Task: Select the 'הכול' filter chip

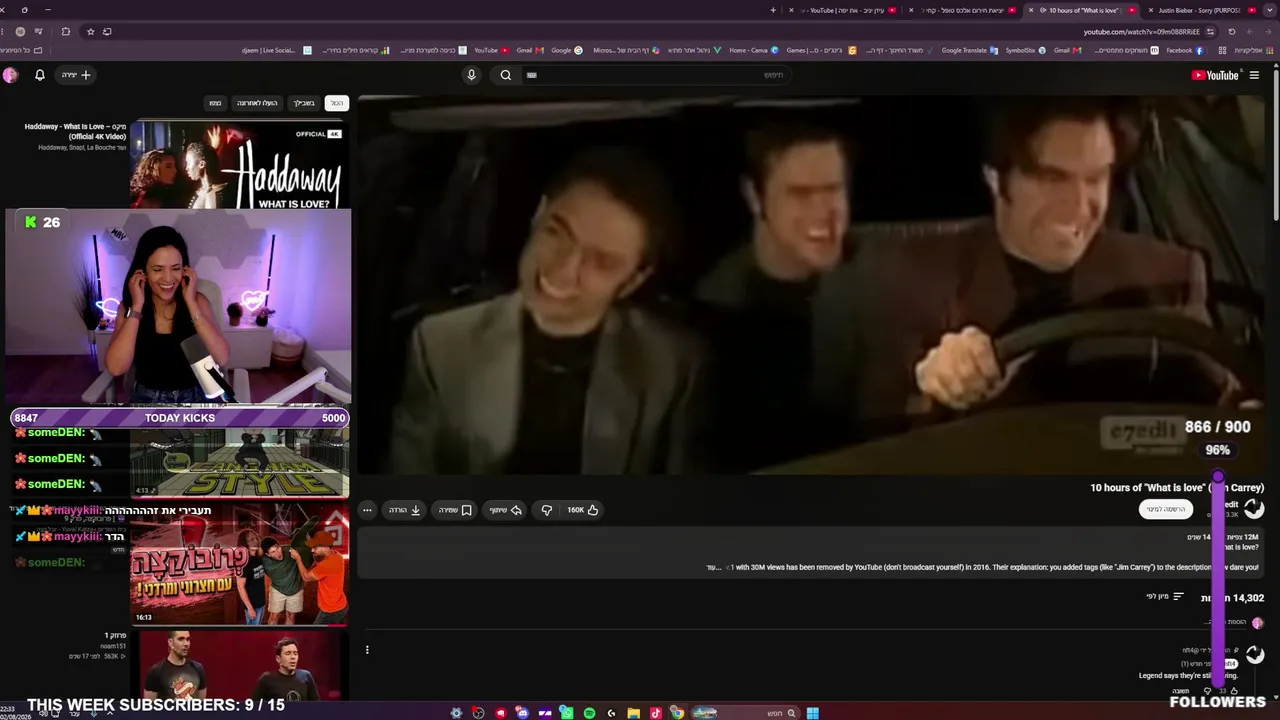Action: 337,103
